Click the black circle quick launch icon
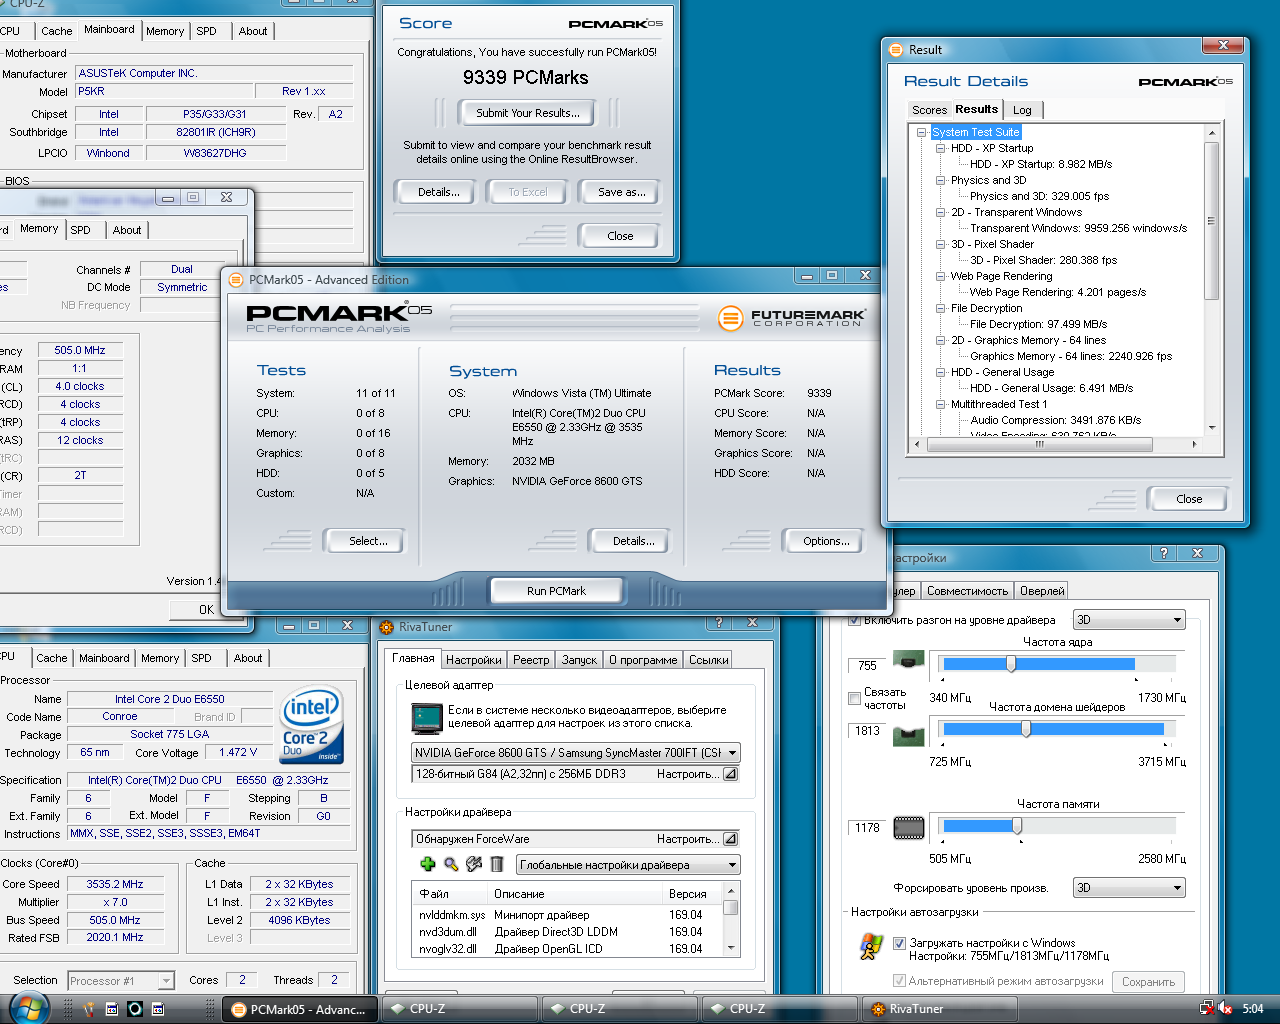1280x1024 pixels. 135,1009
